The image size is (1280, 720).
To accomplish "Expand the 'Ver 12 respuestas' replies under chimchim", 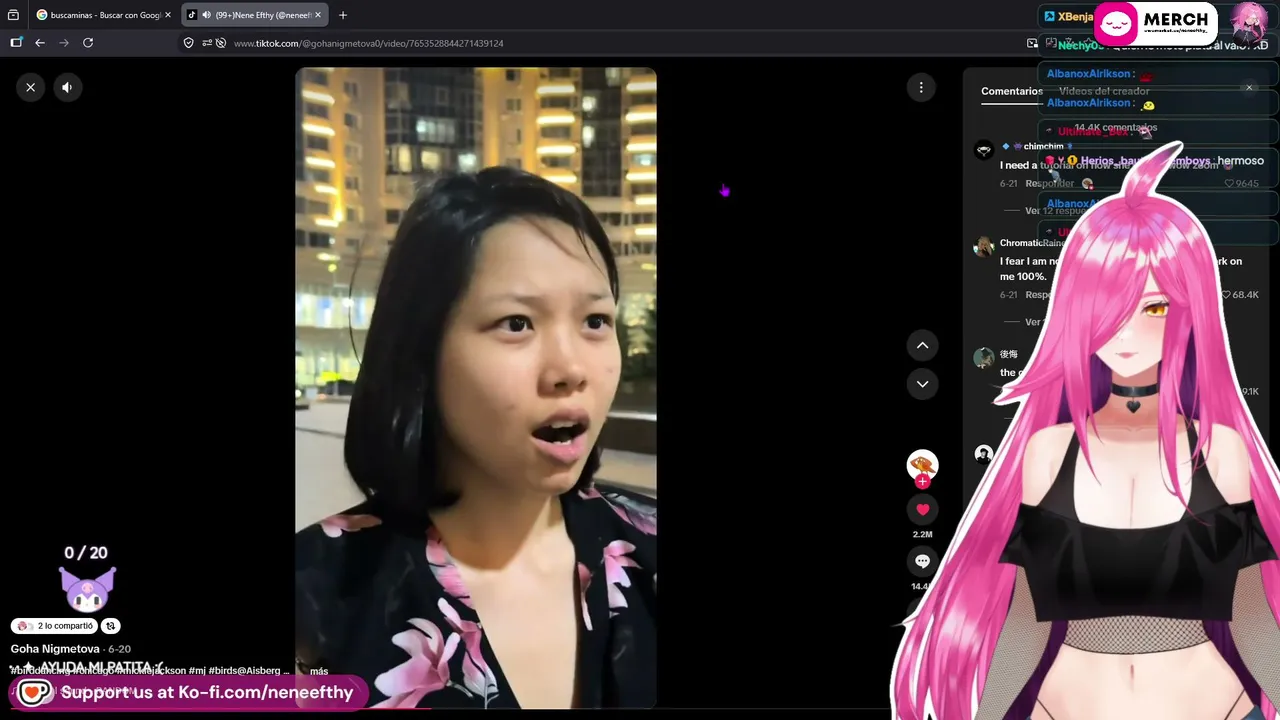I will pyautogui.click(x=1055, y=211).
